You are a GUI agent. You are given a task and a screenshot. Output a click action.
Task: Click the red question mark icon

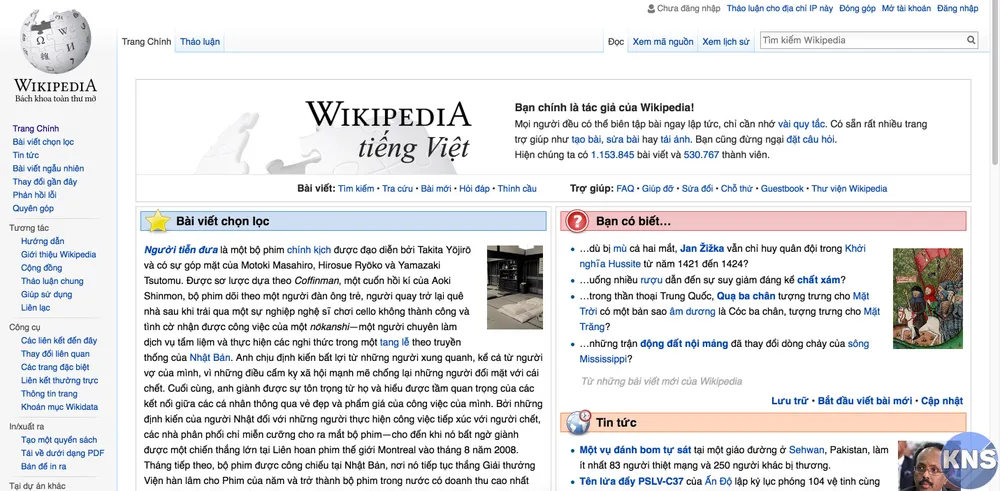click(577, 221)
